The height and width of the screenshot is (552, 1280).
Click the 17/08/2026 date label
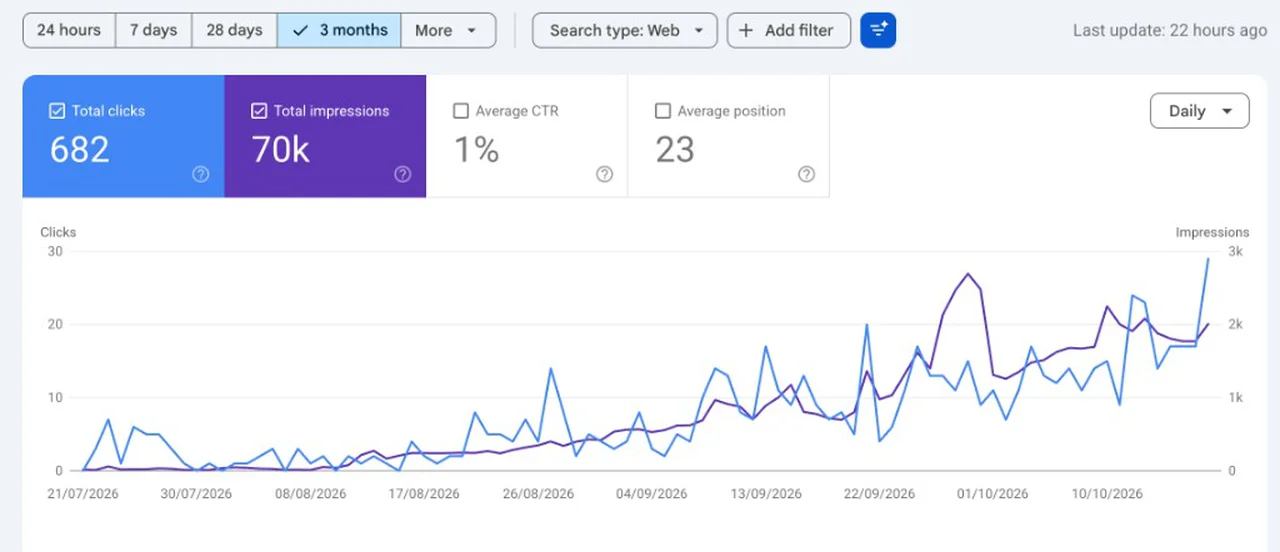[425, 494]
